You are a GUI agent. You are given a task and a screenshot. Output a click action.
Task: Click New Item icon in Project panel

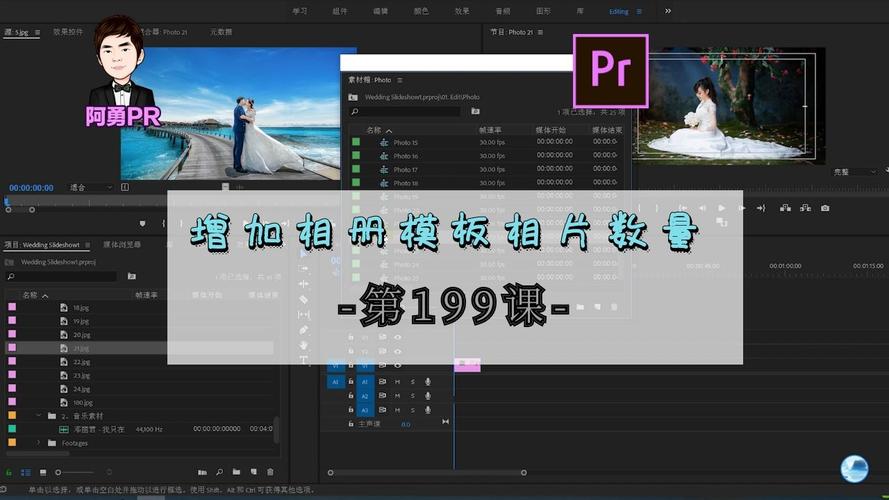[253, 472]
